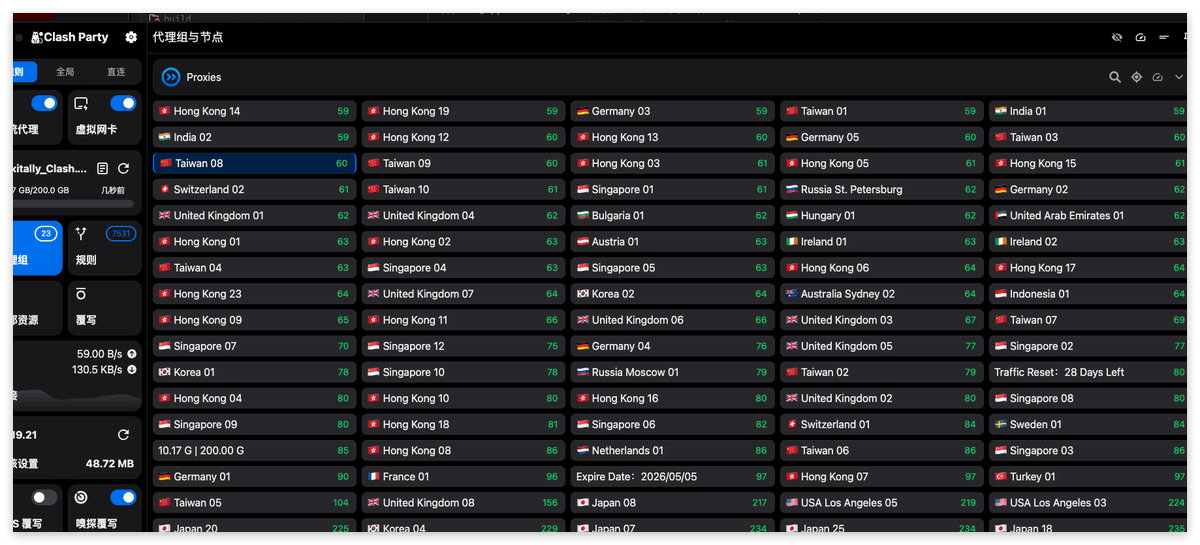Switch to the 直连 direct mode tab
This screenshot has height=545, width=1200.
click(116, 72)
